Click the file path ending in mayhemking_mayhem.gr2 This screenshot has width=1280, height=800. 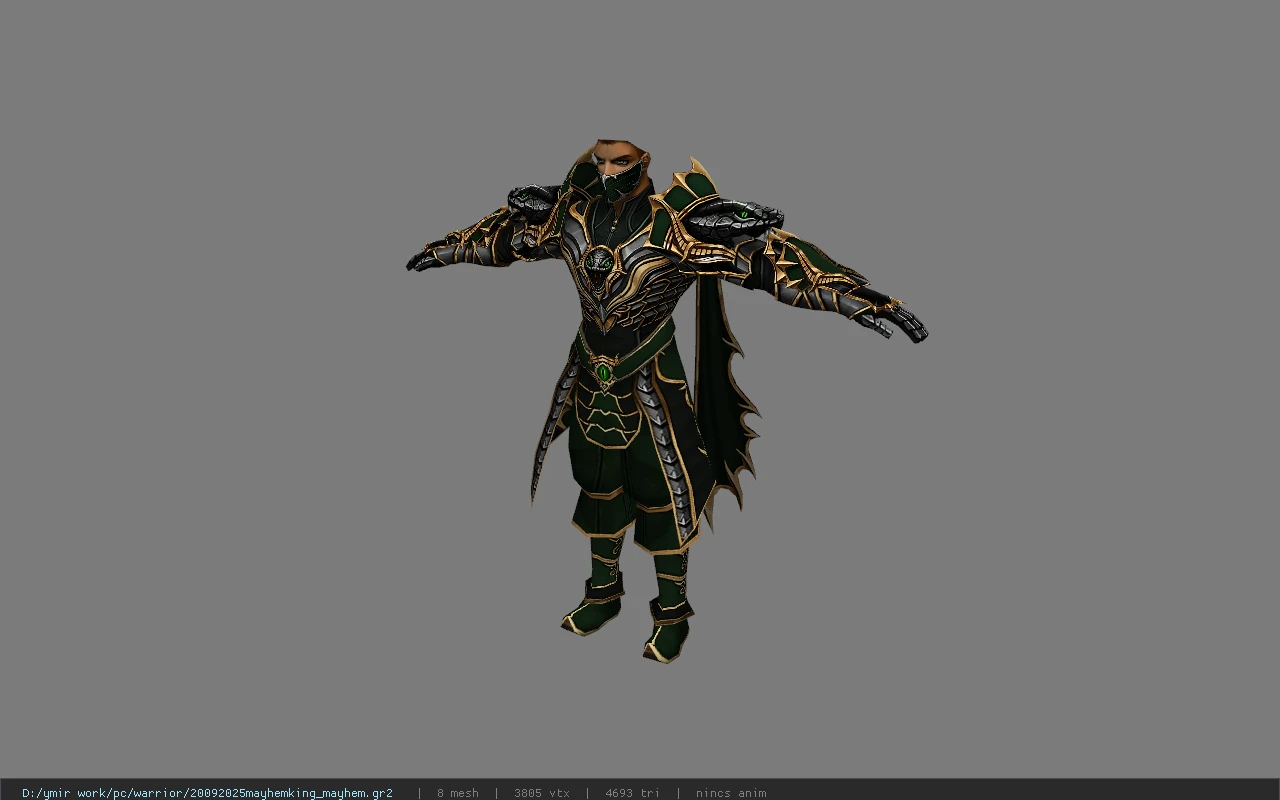pos(207,793)
